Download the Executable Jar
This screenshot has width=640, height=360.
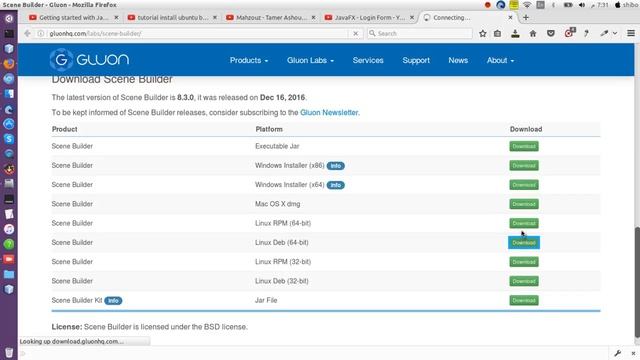524,146
